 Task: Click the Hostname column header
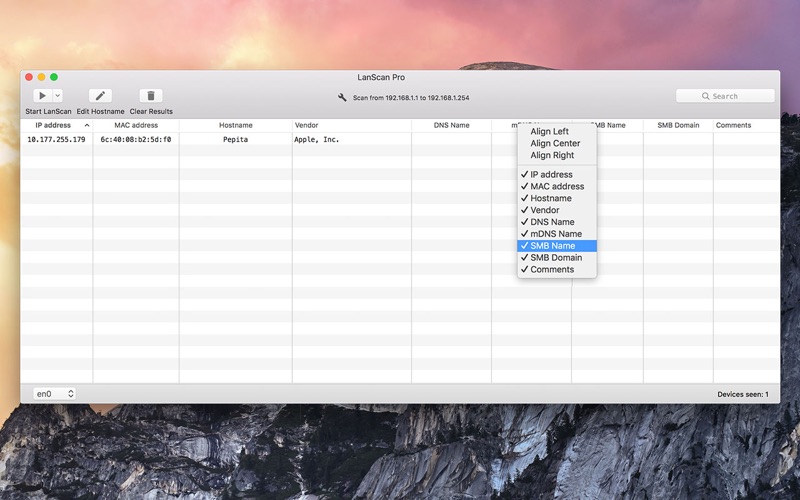tap(235, 126)
